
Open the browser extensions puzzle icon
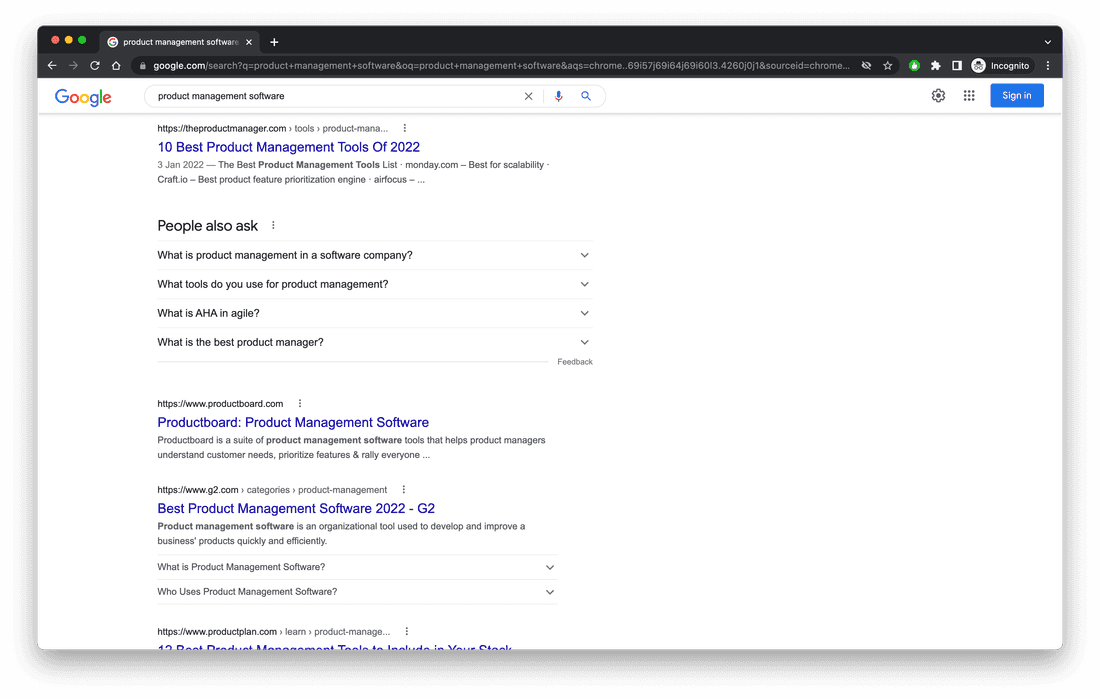tap(934, 65)
